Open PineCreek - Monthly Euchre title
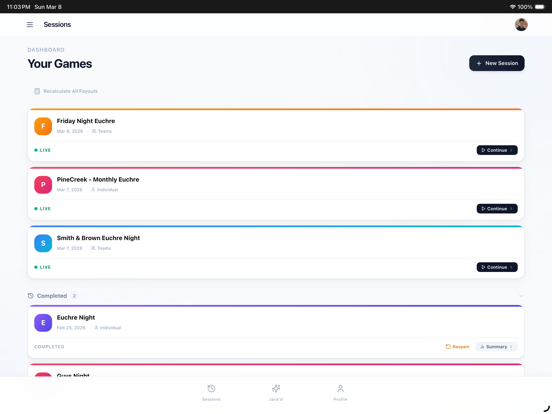The image size is (552, 414). (x=98, y=180)
